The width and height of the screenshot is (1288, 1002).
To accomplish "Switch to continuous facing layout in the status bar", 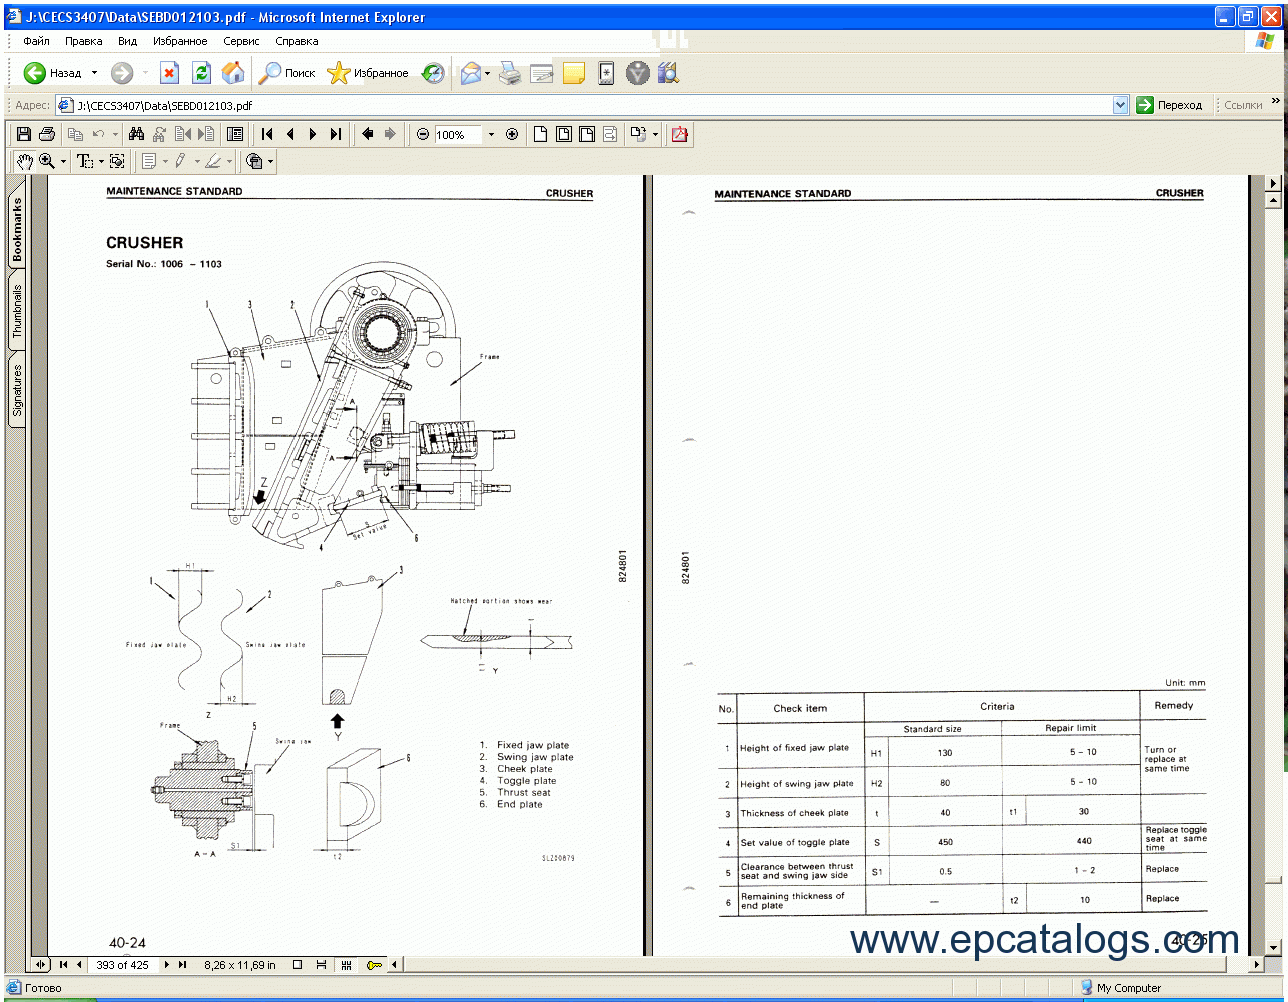I will coord(346,965).
